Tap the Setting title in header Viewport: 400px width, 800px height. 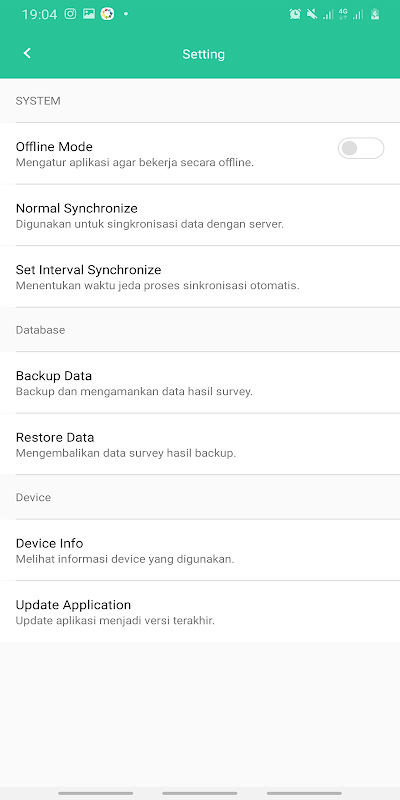pos(204,54)
